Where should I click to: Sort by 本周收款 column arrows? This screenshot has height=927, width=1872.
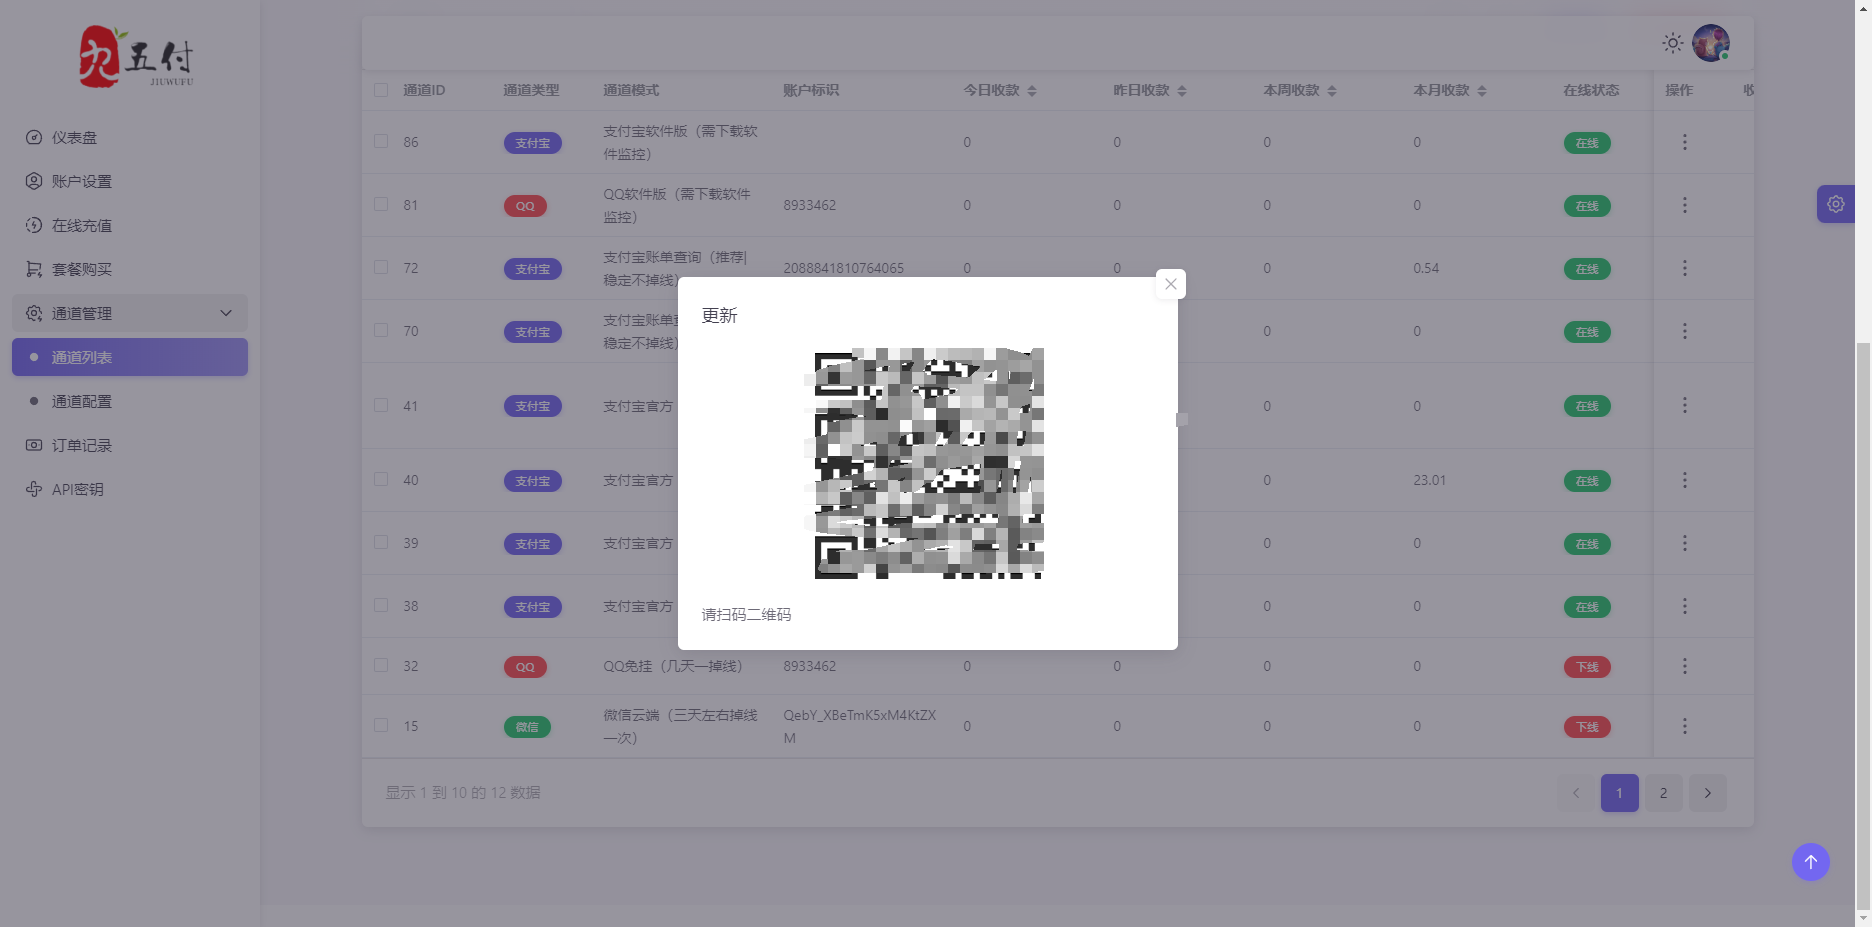(x=1332, y=91)
